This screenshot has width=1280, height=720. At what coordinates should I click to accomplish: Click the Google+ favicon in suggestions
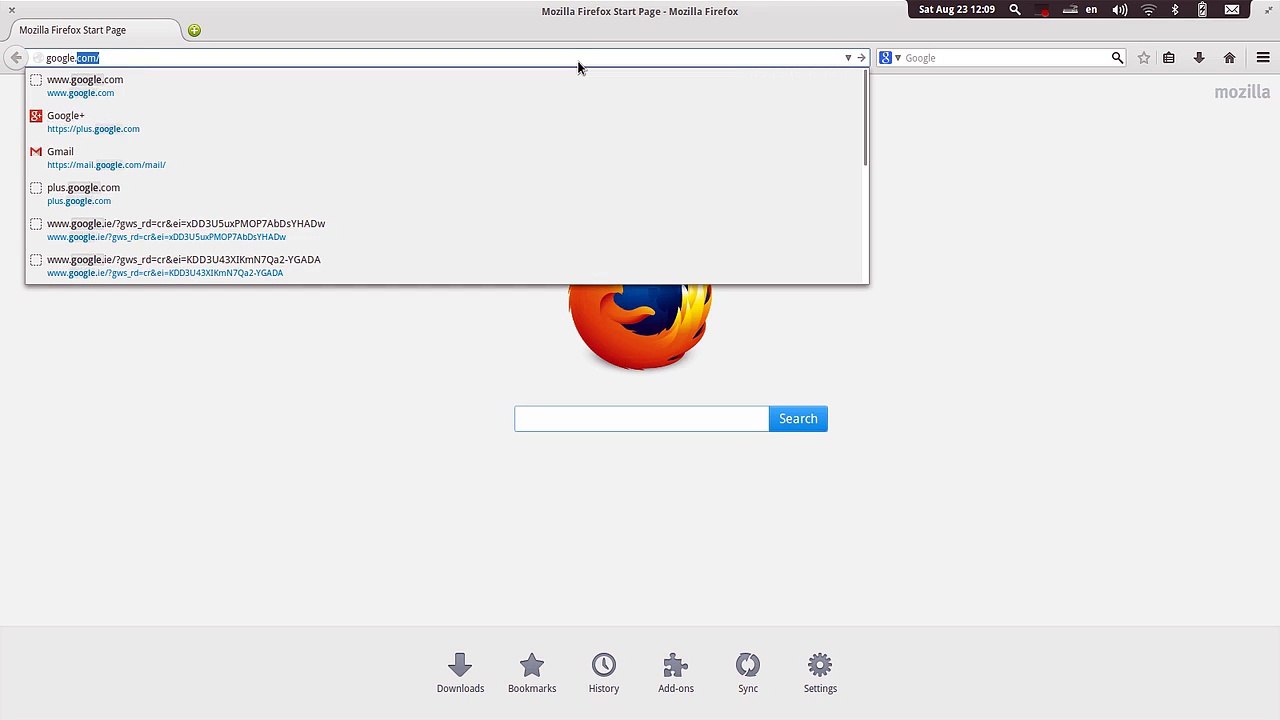[36, 116]
